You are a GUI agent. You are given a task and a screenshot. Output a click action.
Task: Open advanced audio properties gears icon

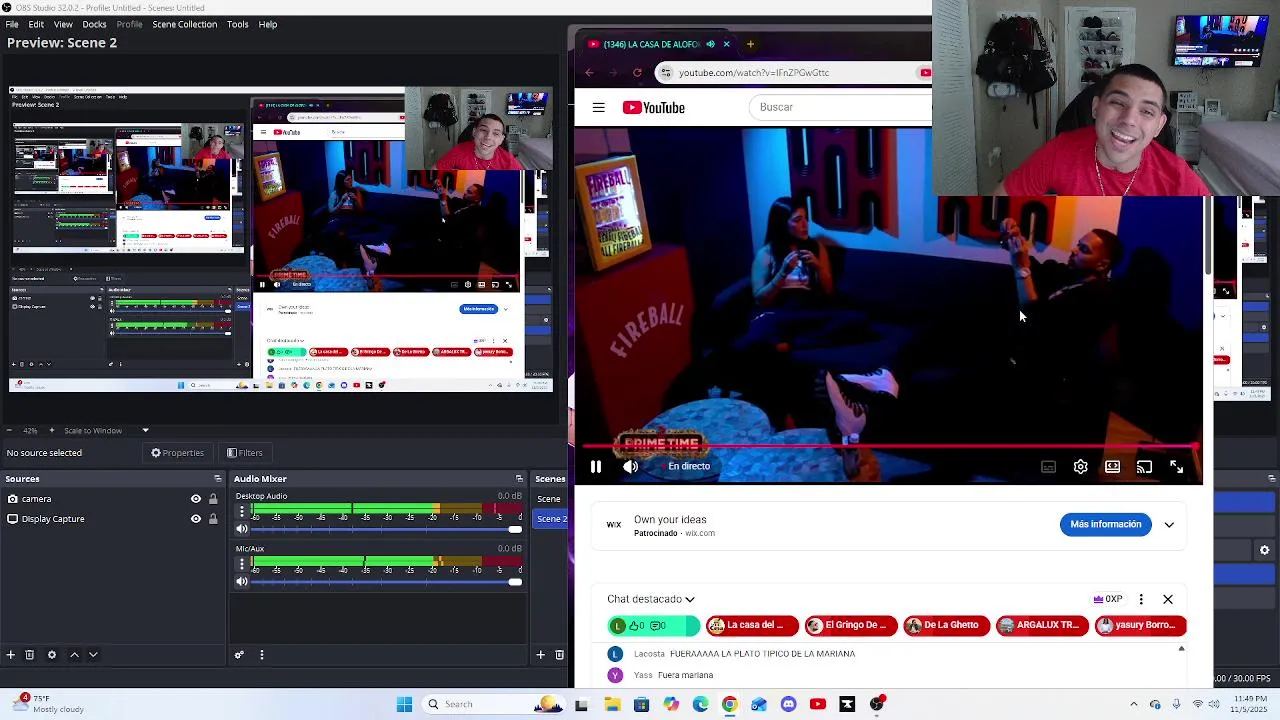239,655
